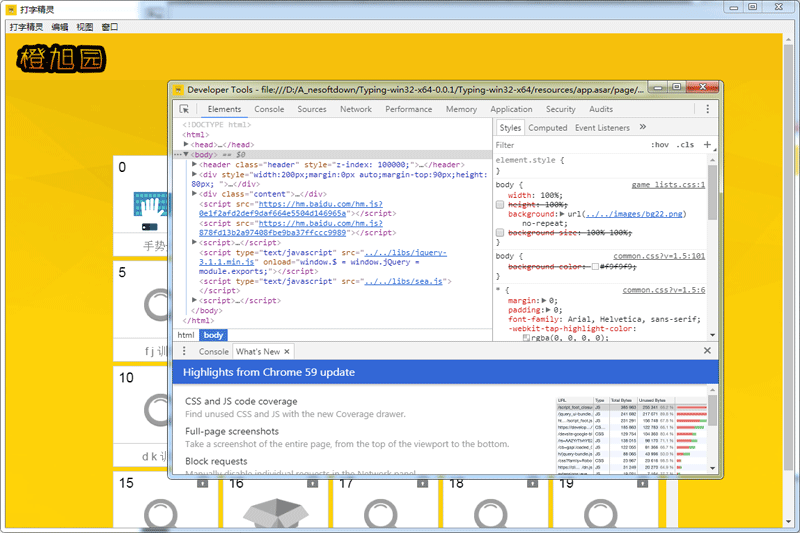
Task: Activate the inspect element picker icon
Action: tap(184, 109)
